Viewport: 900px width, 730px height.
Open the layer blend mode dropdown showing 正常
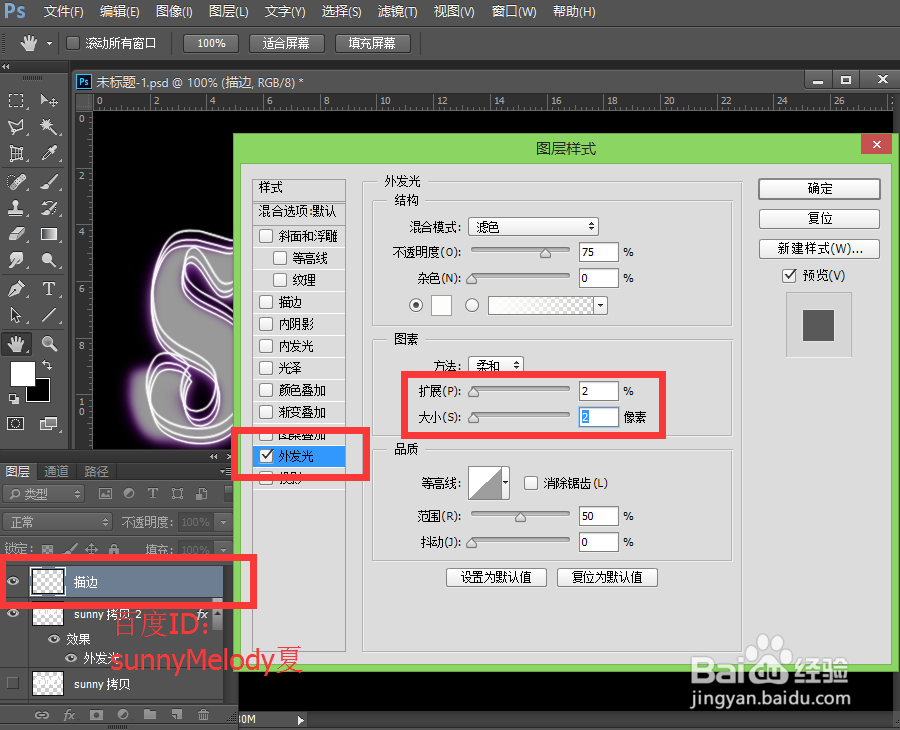pyautogui.click(x=57, y=521)
